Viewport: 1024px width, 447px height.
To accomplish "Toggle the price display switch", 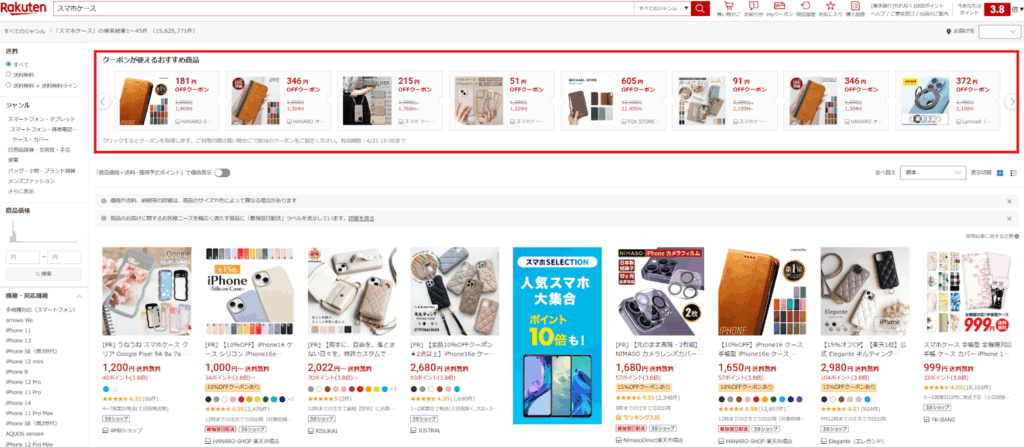I will [x=223, y=173].
